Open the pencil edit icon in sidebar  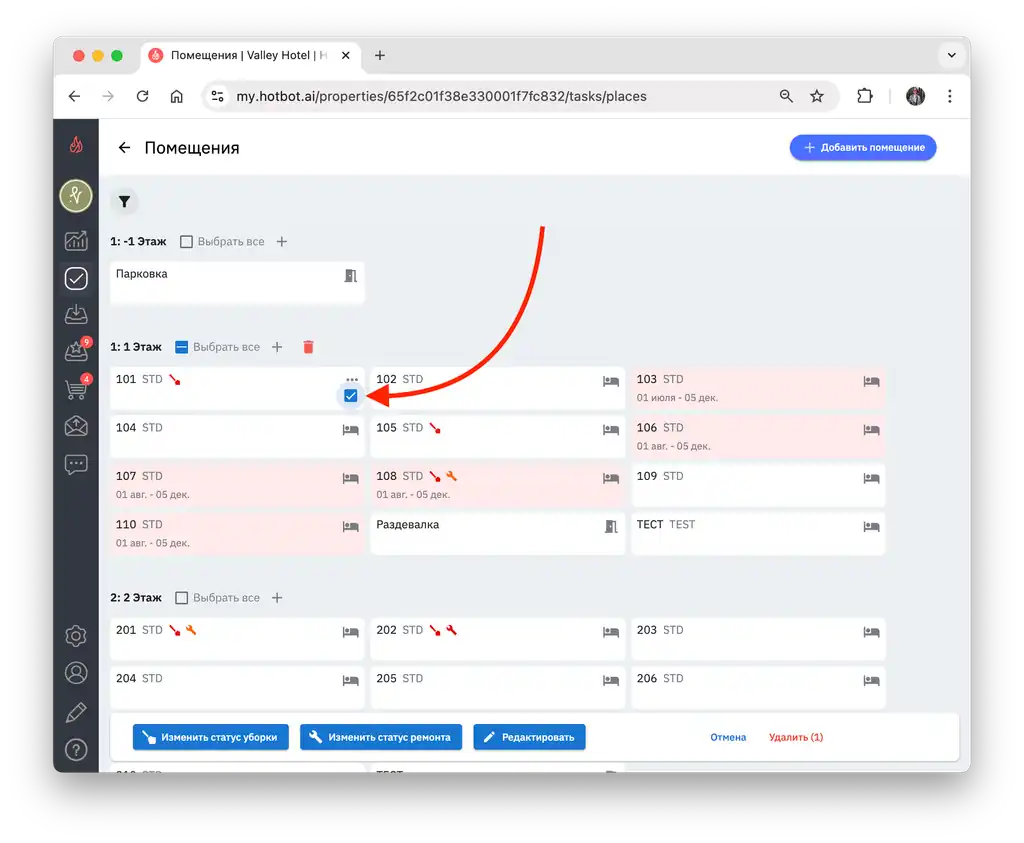[x=76, y=712]
